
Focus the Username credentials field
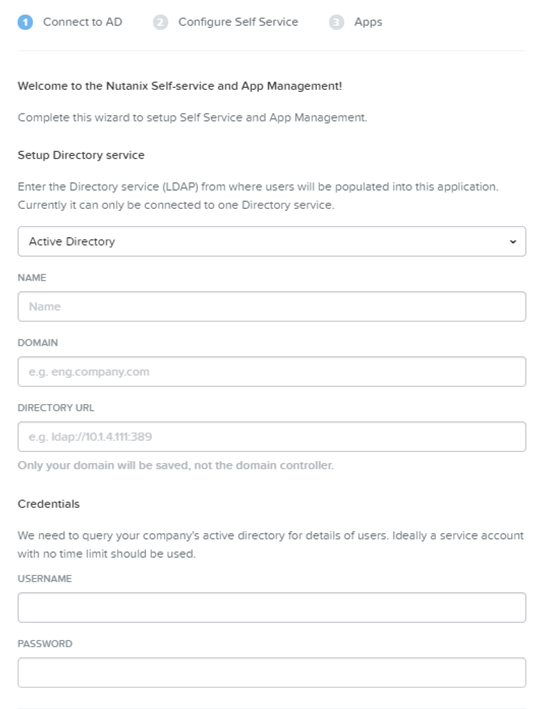272,607
